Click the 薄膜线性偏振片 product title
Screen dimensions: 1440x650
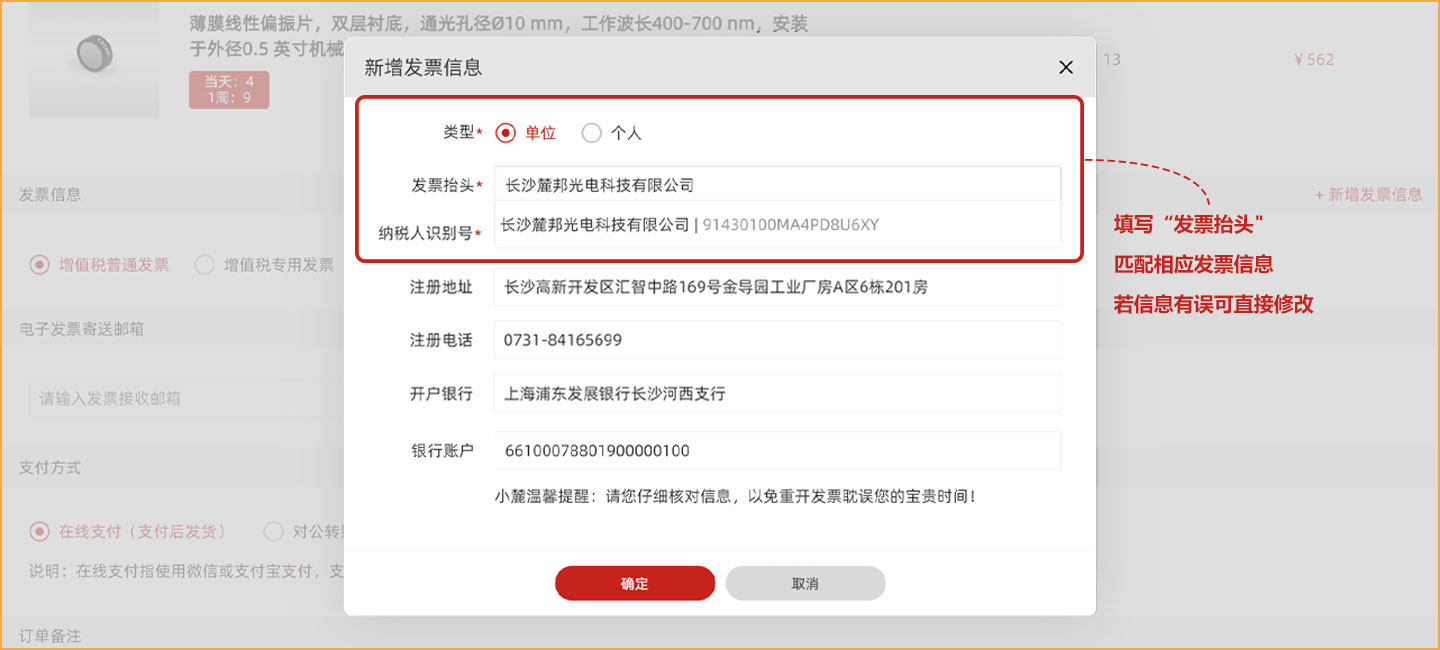point(498,36)
